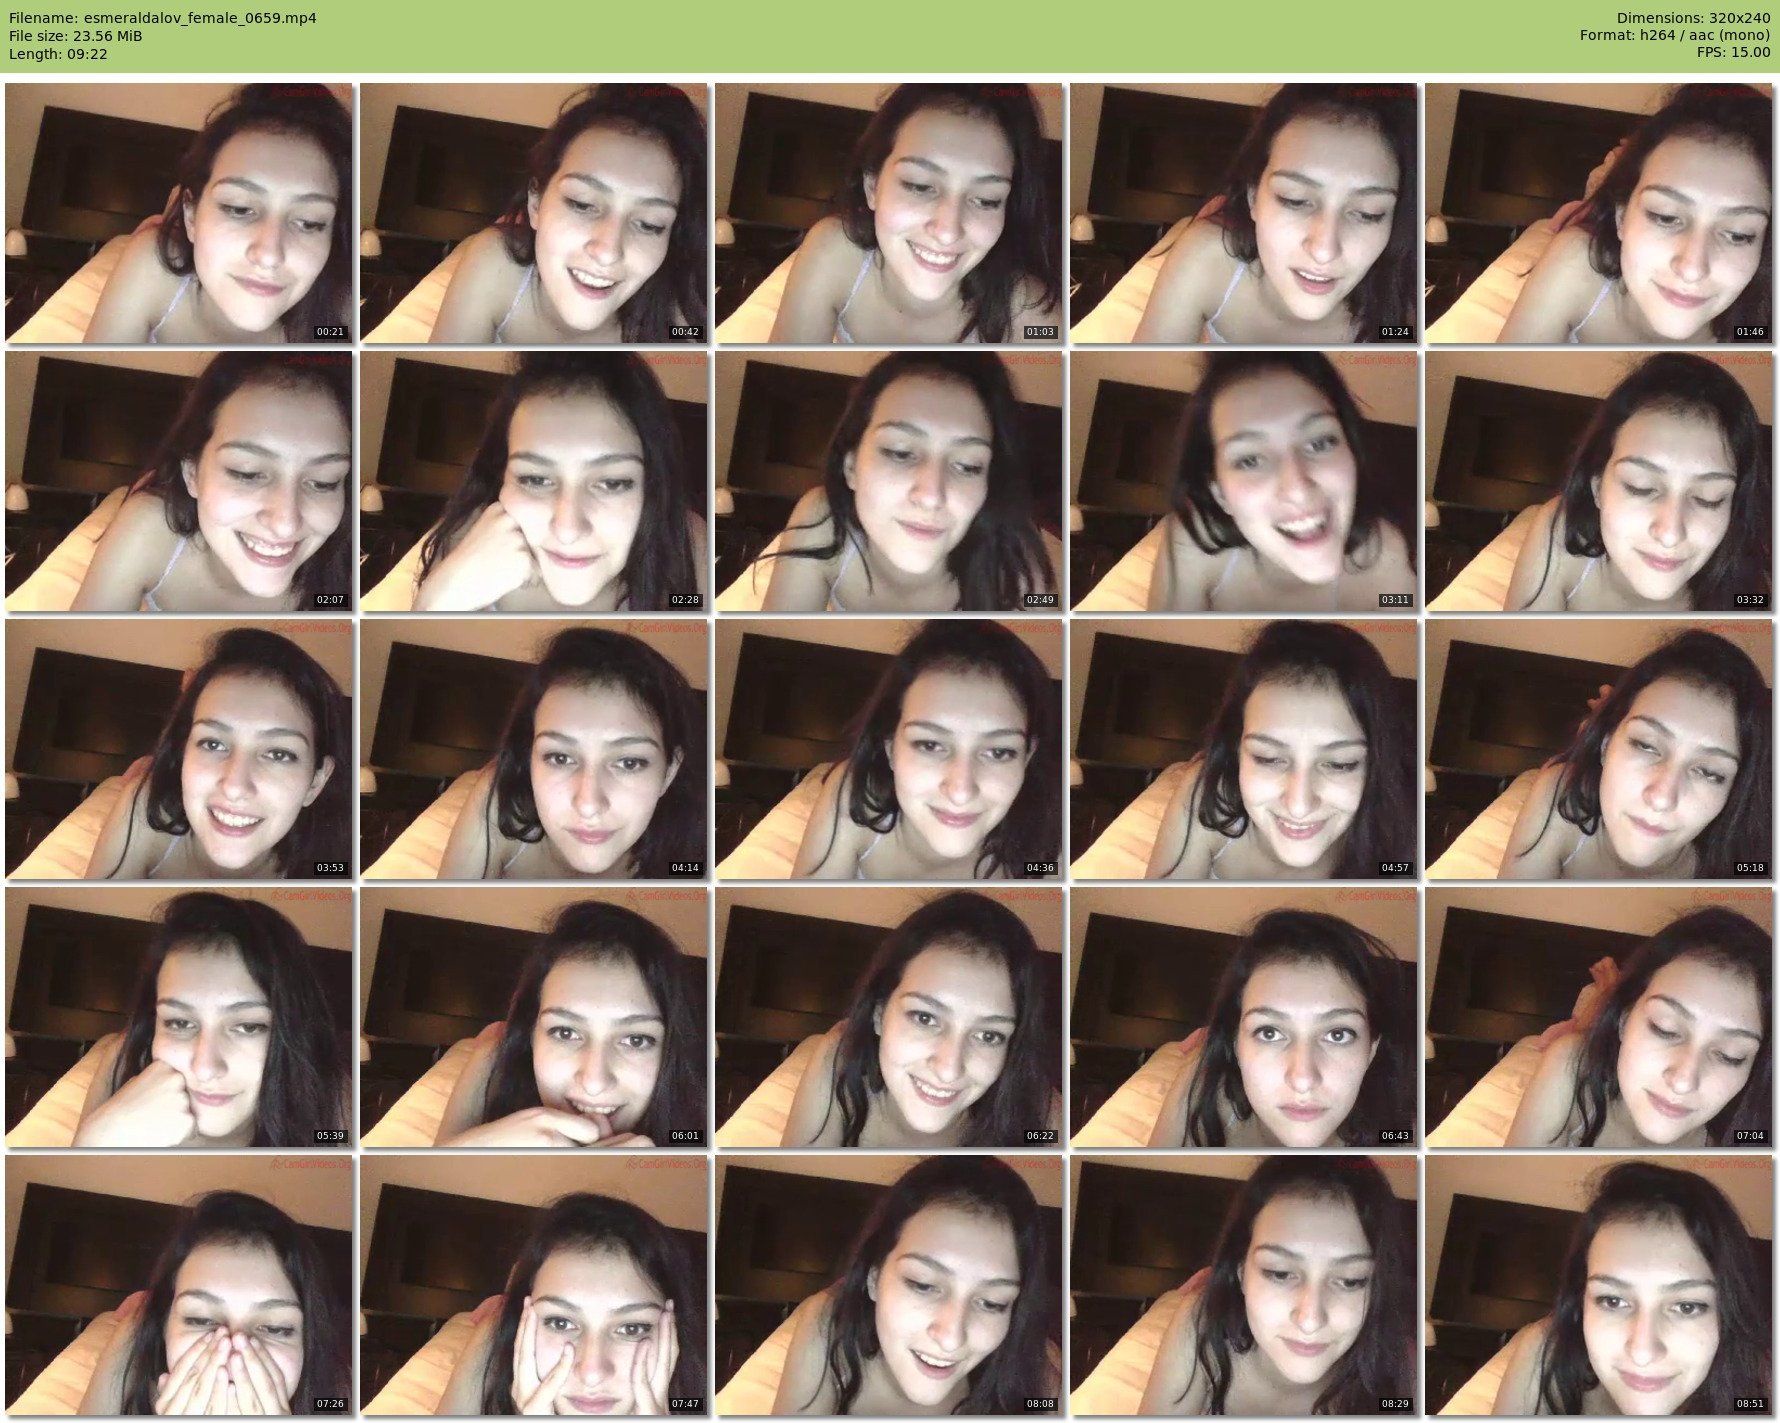This screenshot has height=1423, width=1780.
Task: Pick the frame timestamped 06:22
Action: click(x=889, y=1017)
